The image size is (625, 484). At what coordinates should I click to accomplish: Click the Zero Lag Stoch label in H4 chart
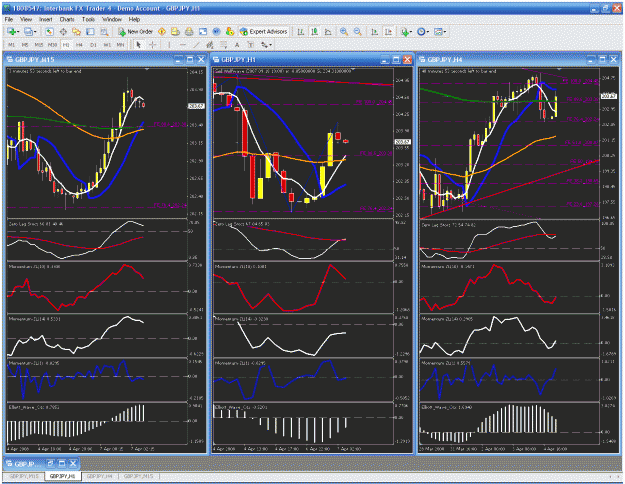(x=448, y=225)
